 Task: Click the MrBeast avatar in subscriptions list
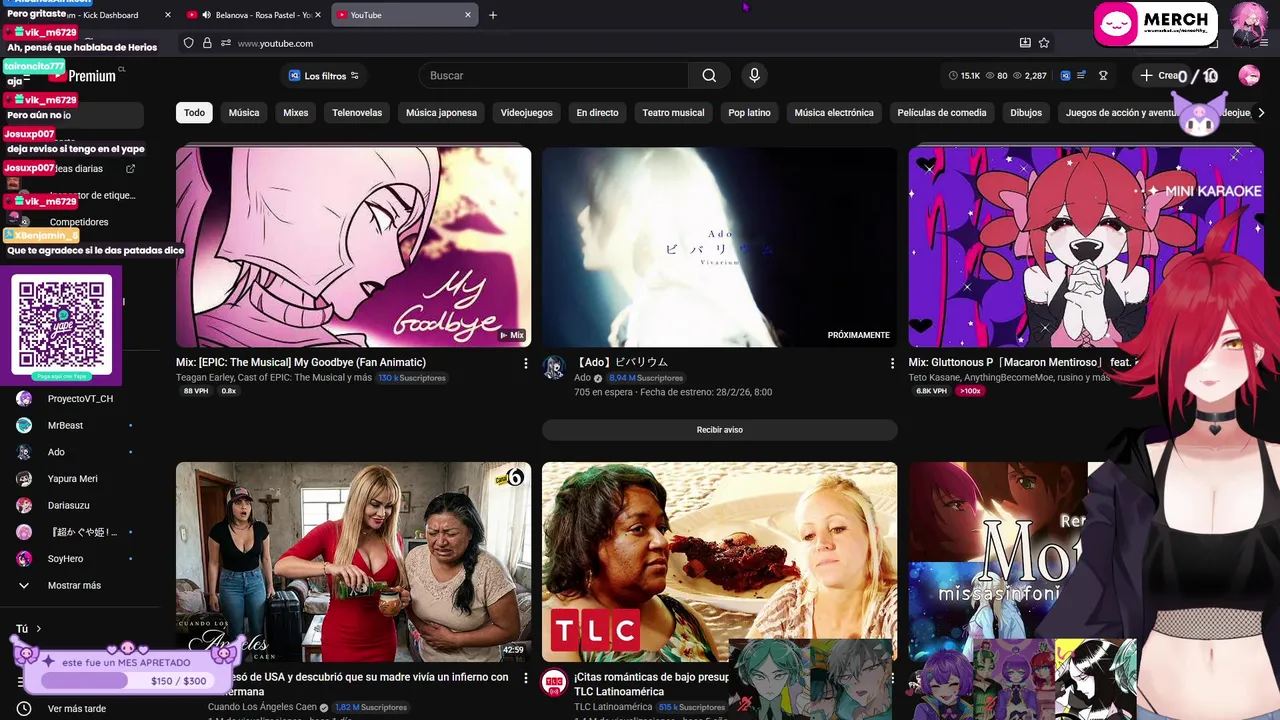24,425
